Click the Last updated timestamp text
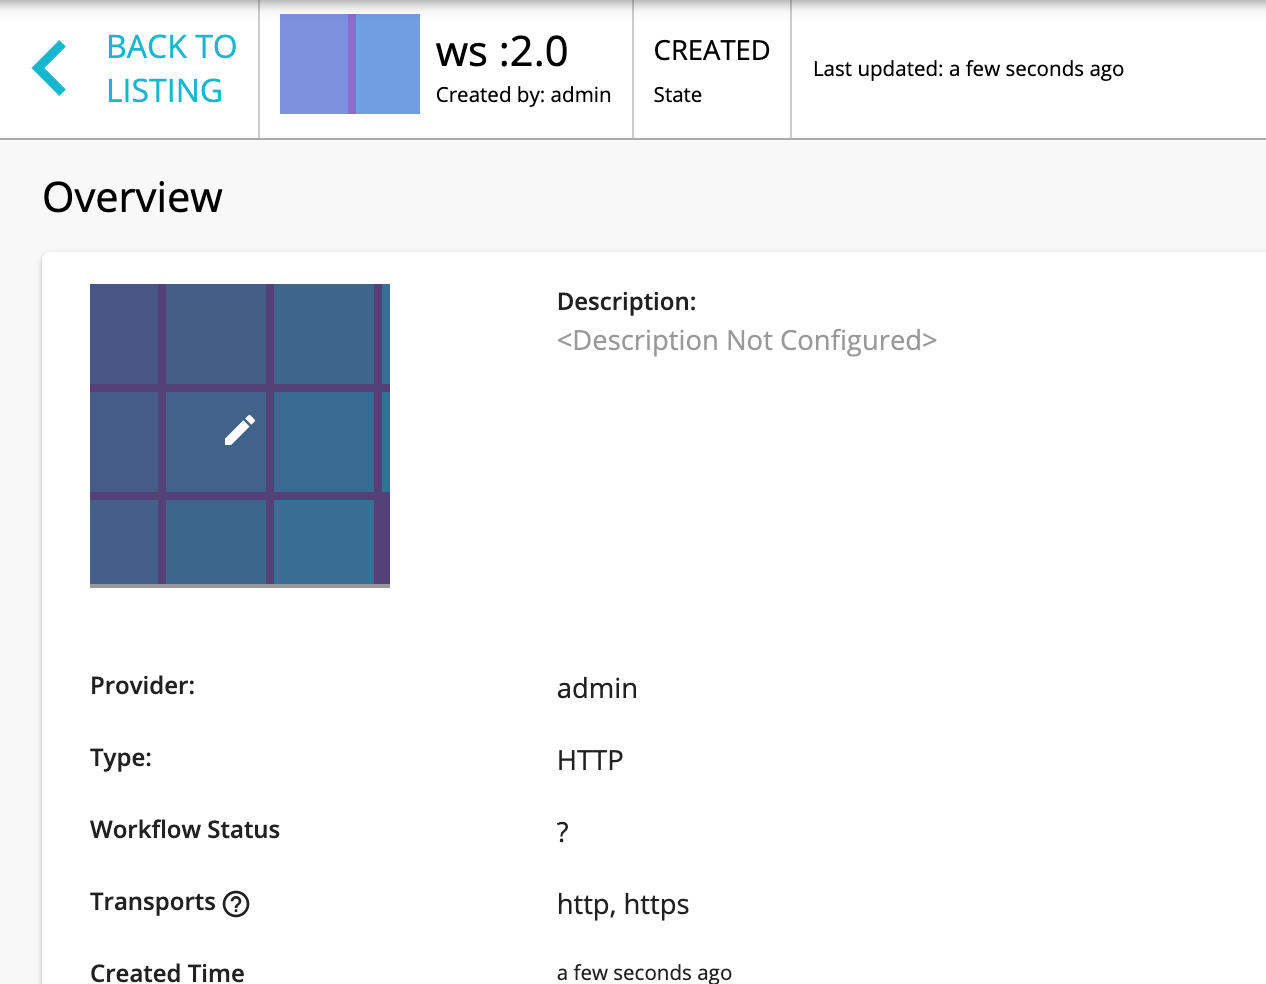 (x=967, y=69)
